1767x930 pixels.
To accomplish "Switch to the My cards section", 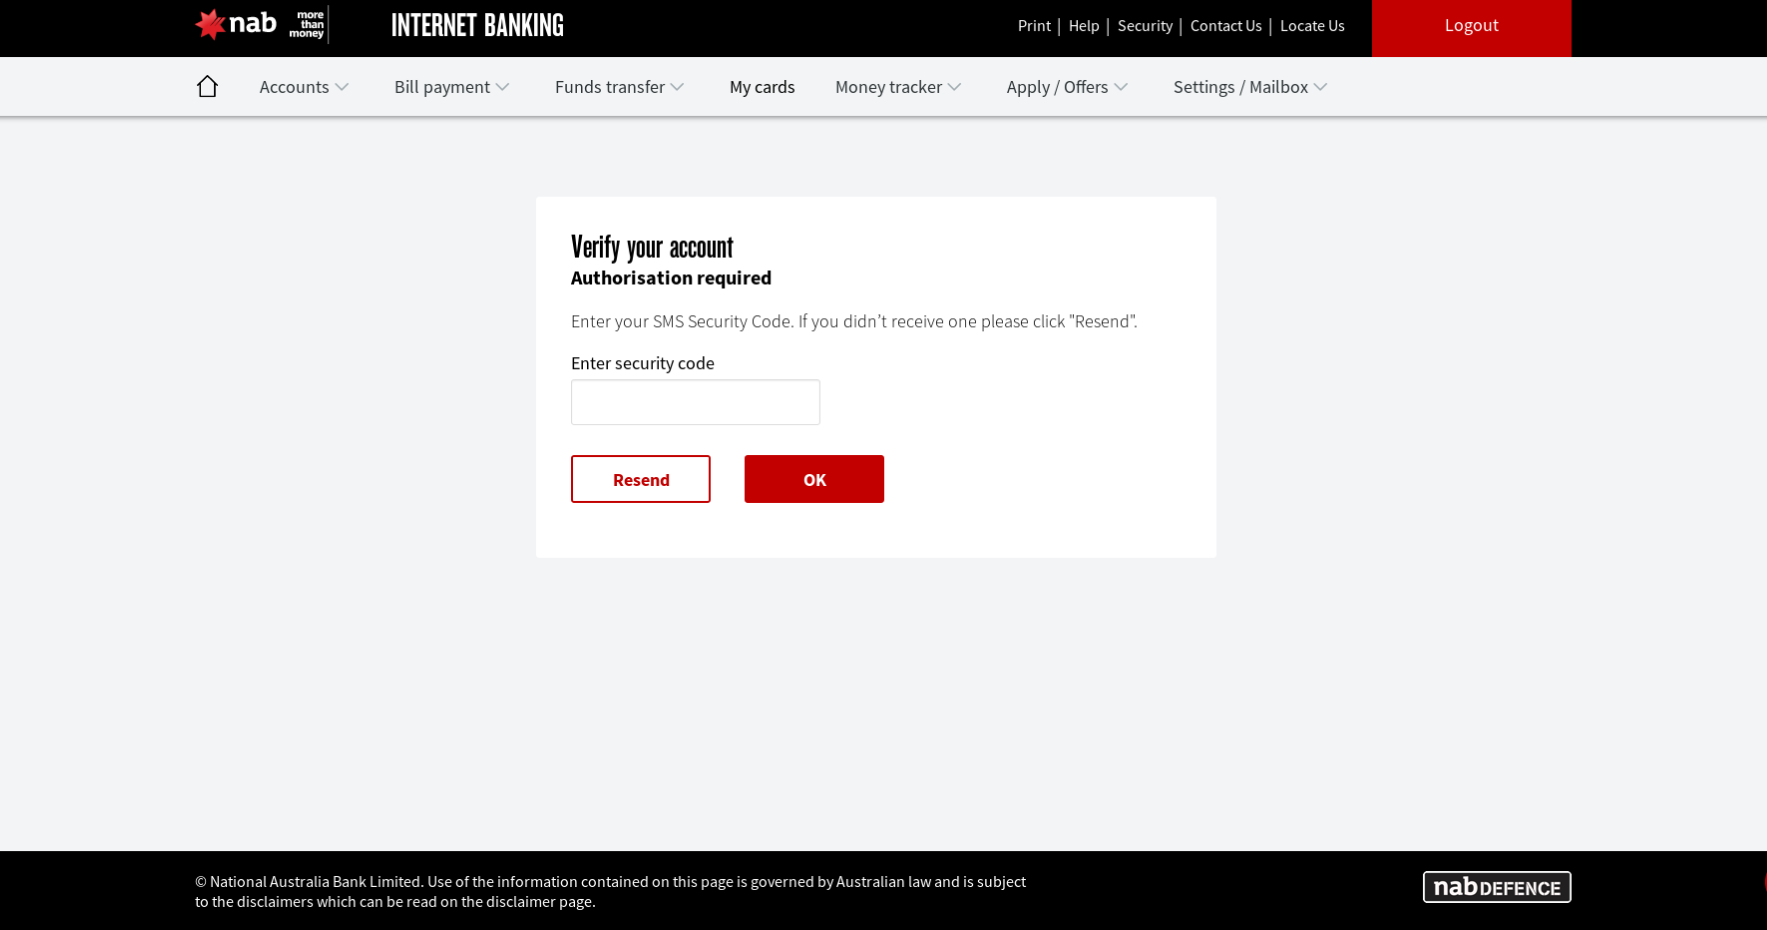I will [762, 87].
